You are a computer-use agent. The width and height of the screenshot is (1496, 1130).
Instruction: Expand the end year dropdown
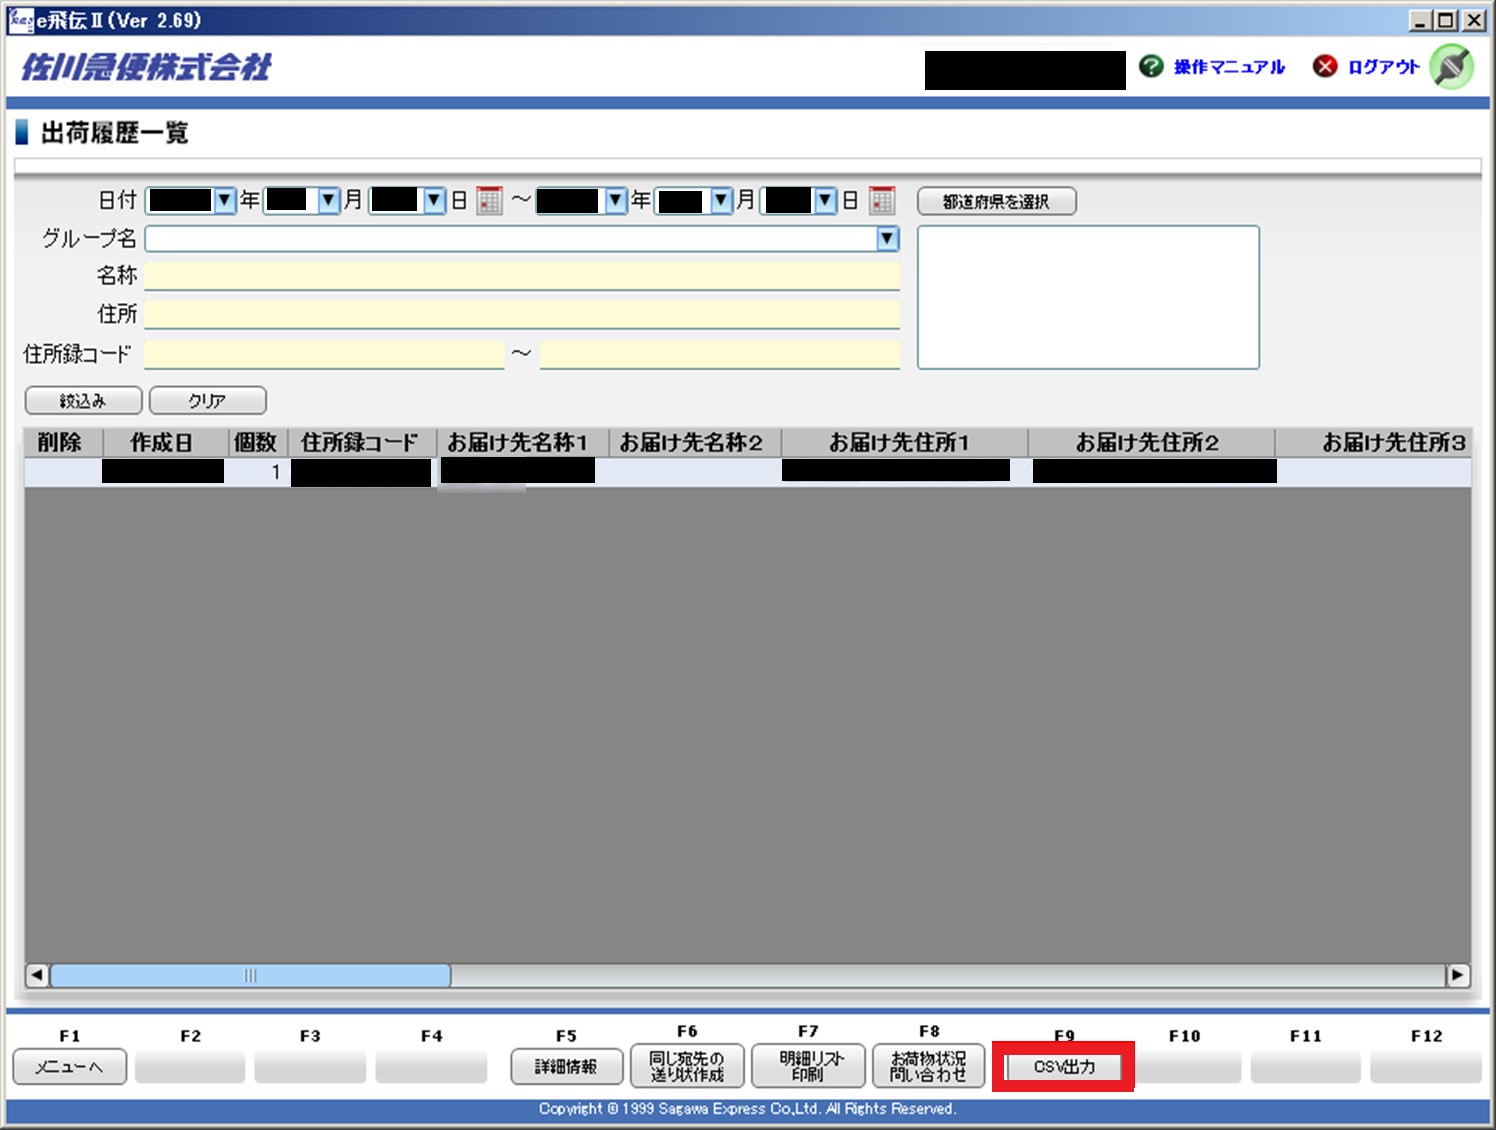(616, 201)
